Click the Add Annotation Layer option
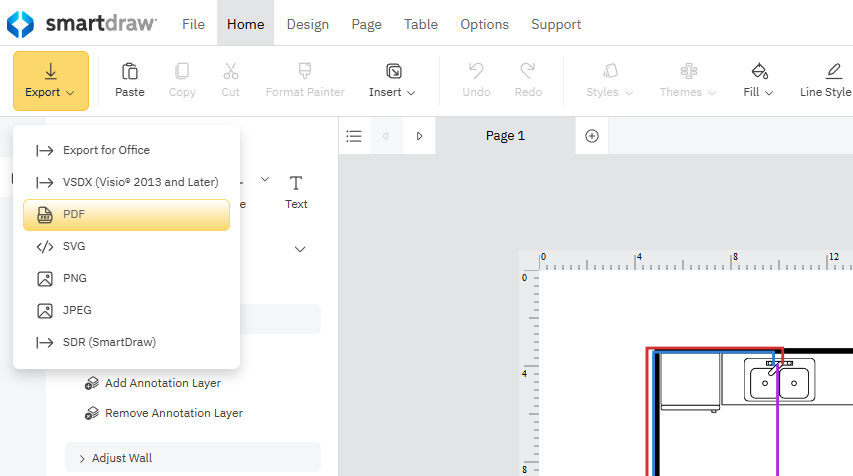853x476 pixels. tap(162, 383)
